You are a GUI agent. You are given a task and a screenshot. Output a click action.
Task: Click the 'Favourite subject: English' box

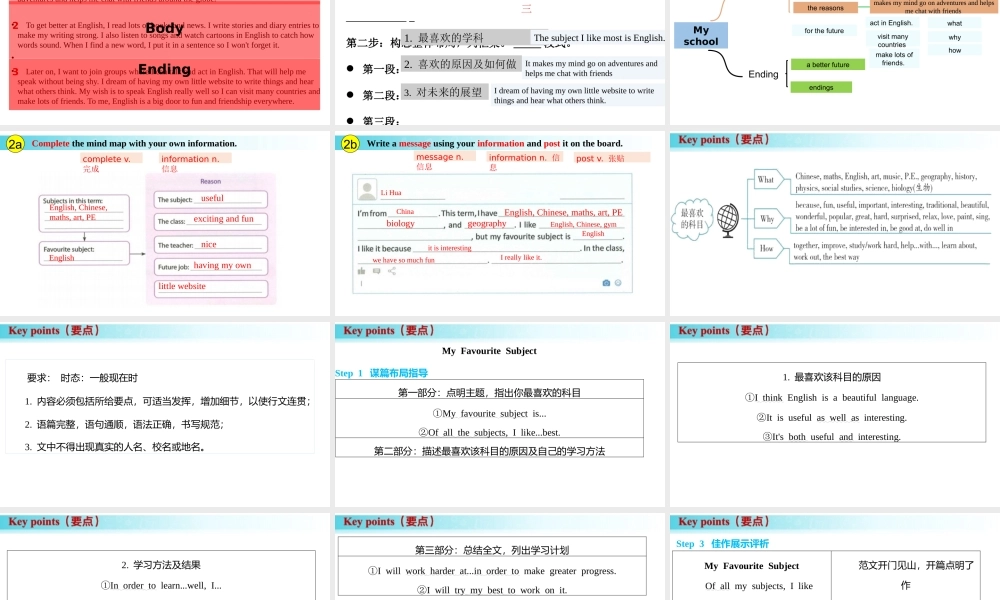[x=84, y=253]
